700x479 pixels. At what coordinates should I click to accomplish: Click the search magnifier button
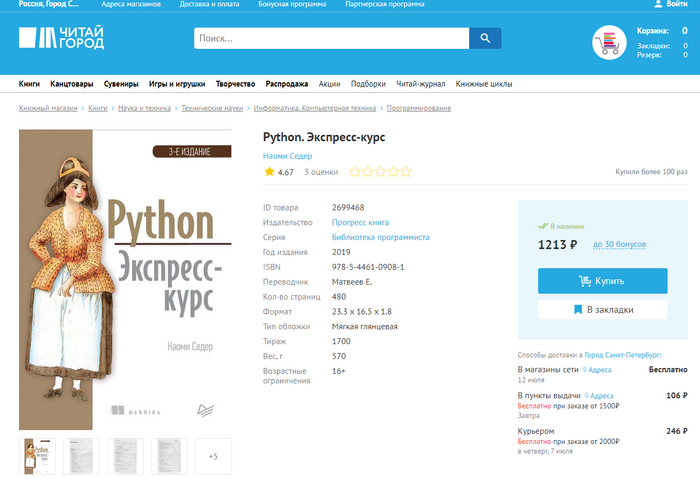coord(485,39)
